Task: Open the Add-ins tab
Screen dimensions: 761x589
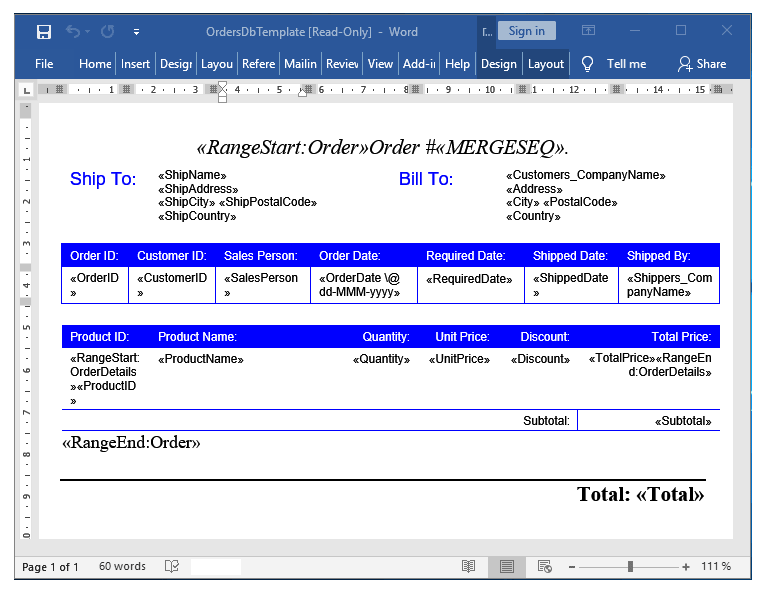Action: tap(419, 64)
